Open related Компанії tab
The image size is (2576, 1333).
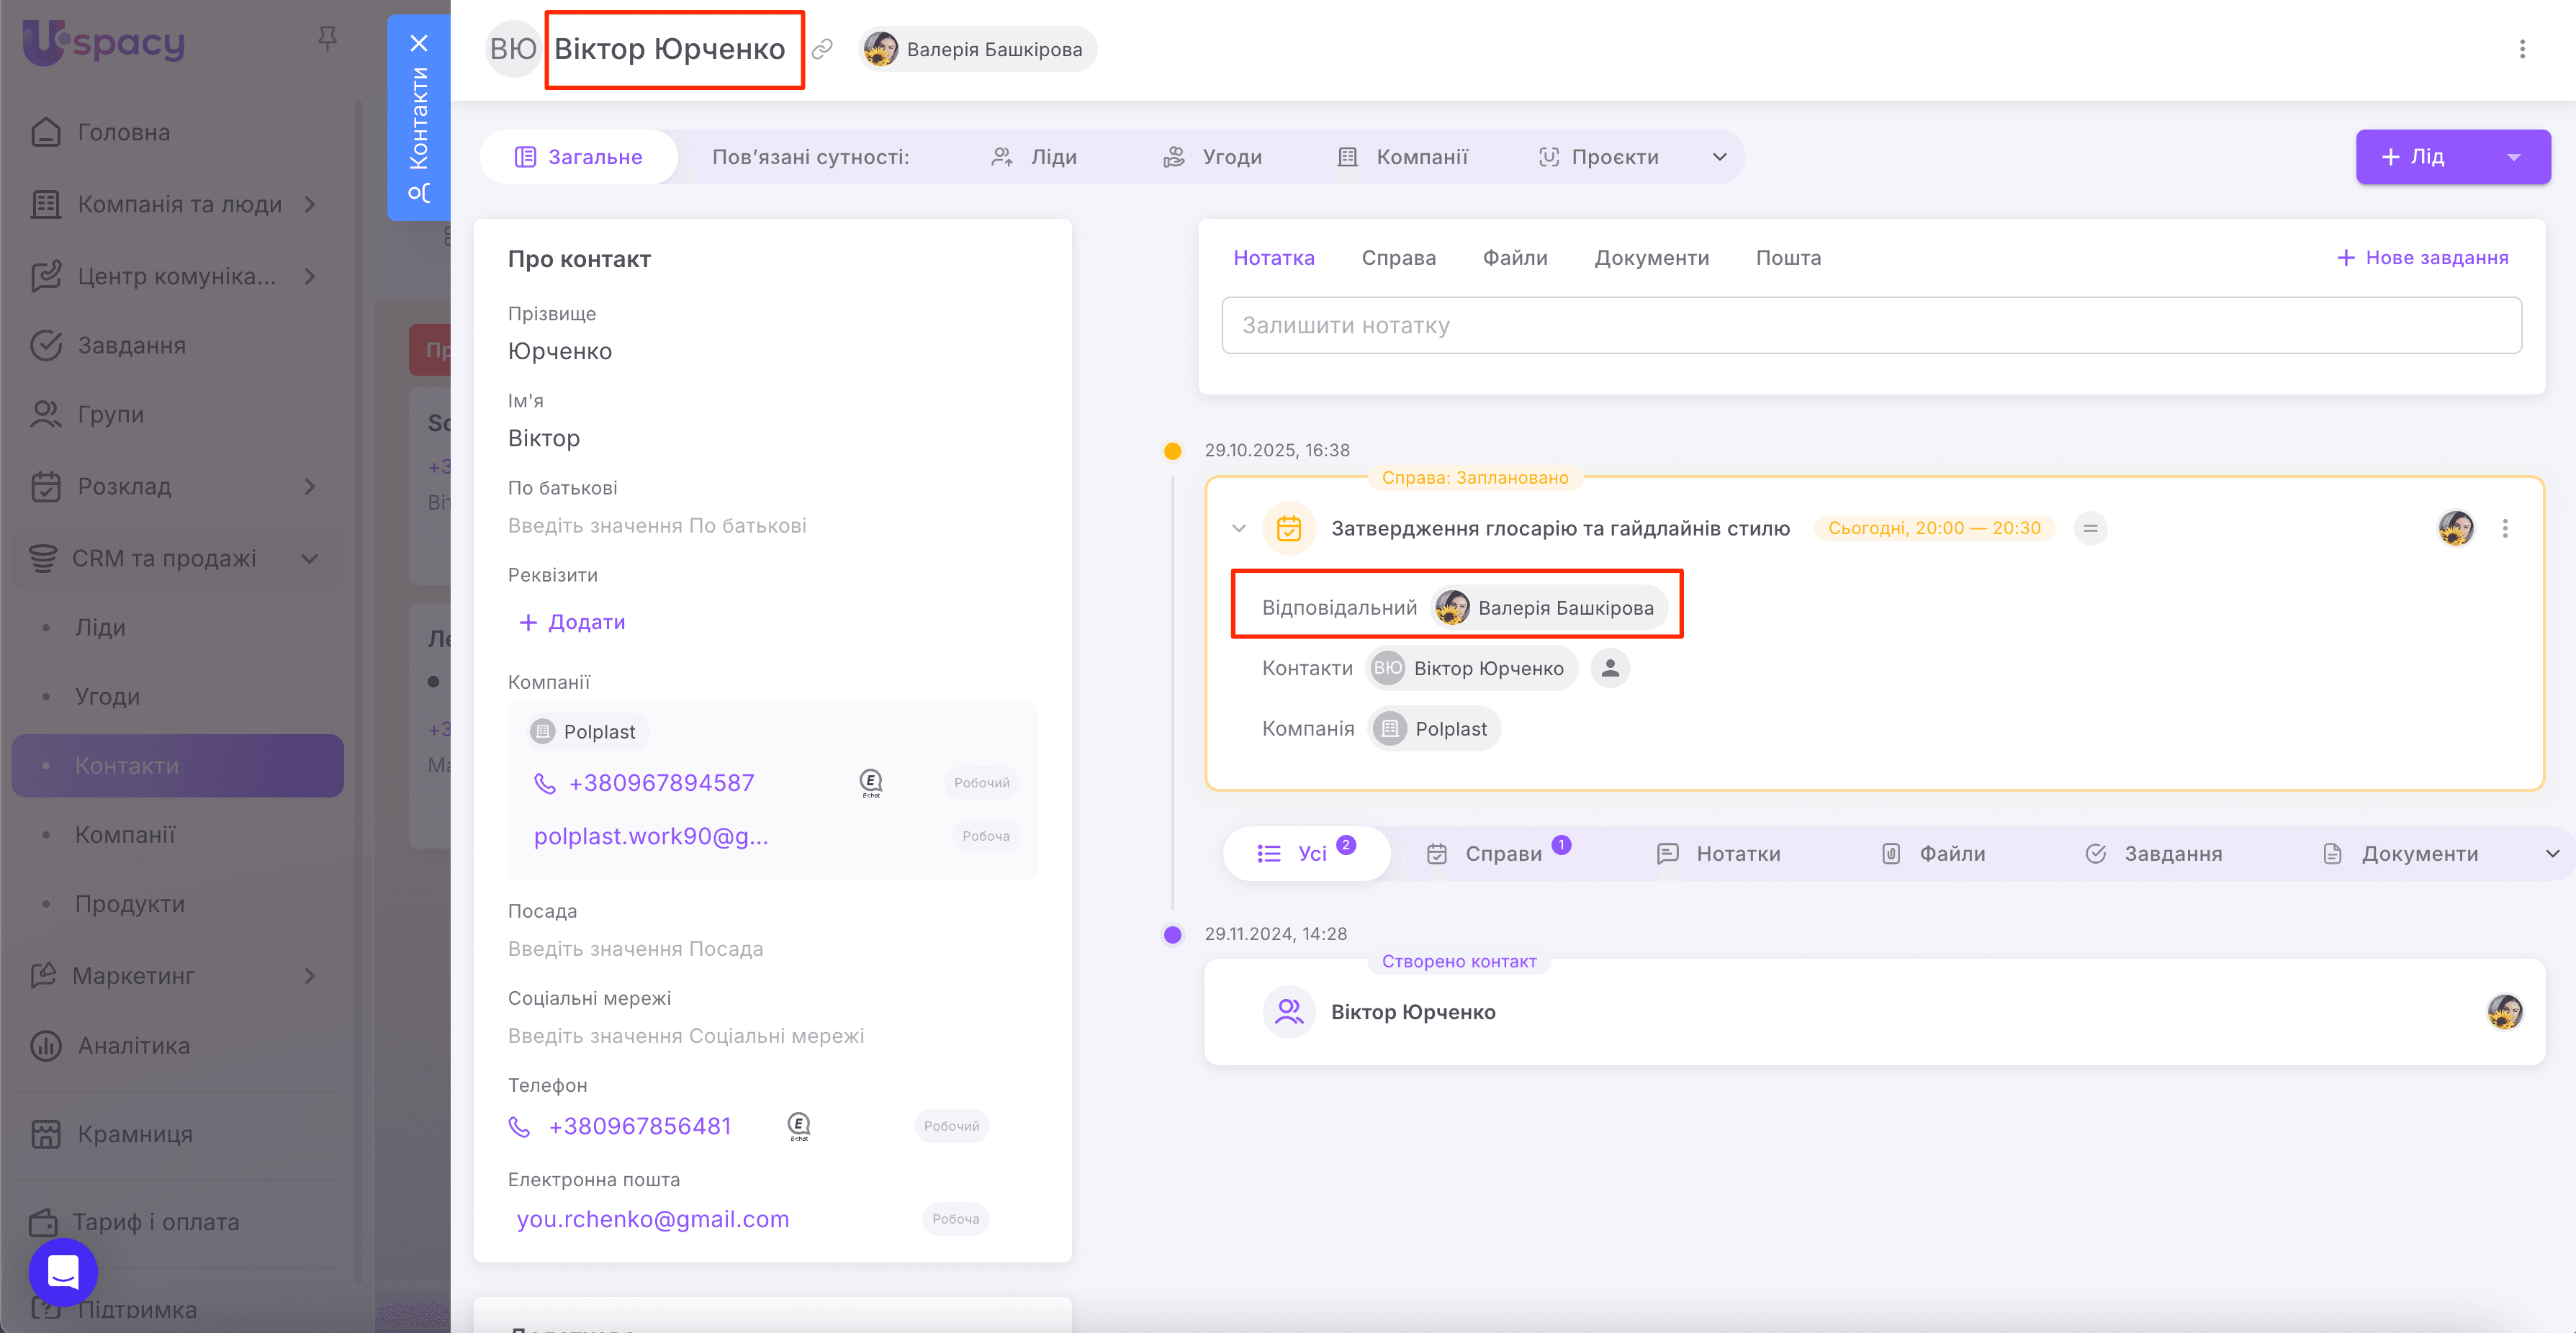tap(1403, 157)
